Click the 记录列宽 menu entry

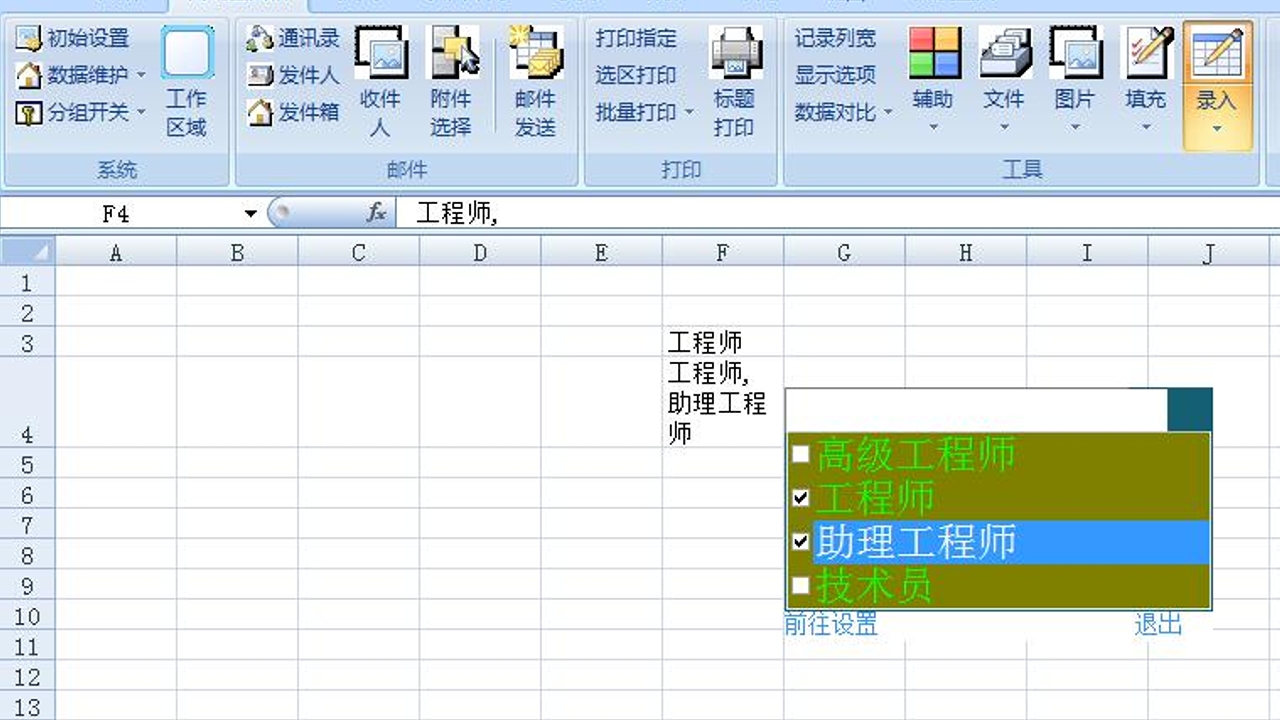[x=838, y=38]
